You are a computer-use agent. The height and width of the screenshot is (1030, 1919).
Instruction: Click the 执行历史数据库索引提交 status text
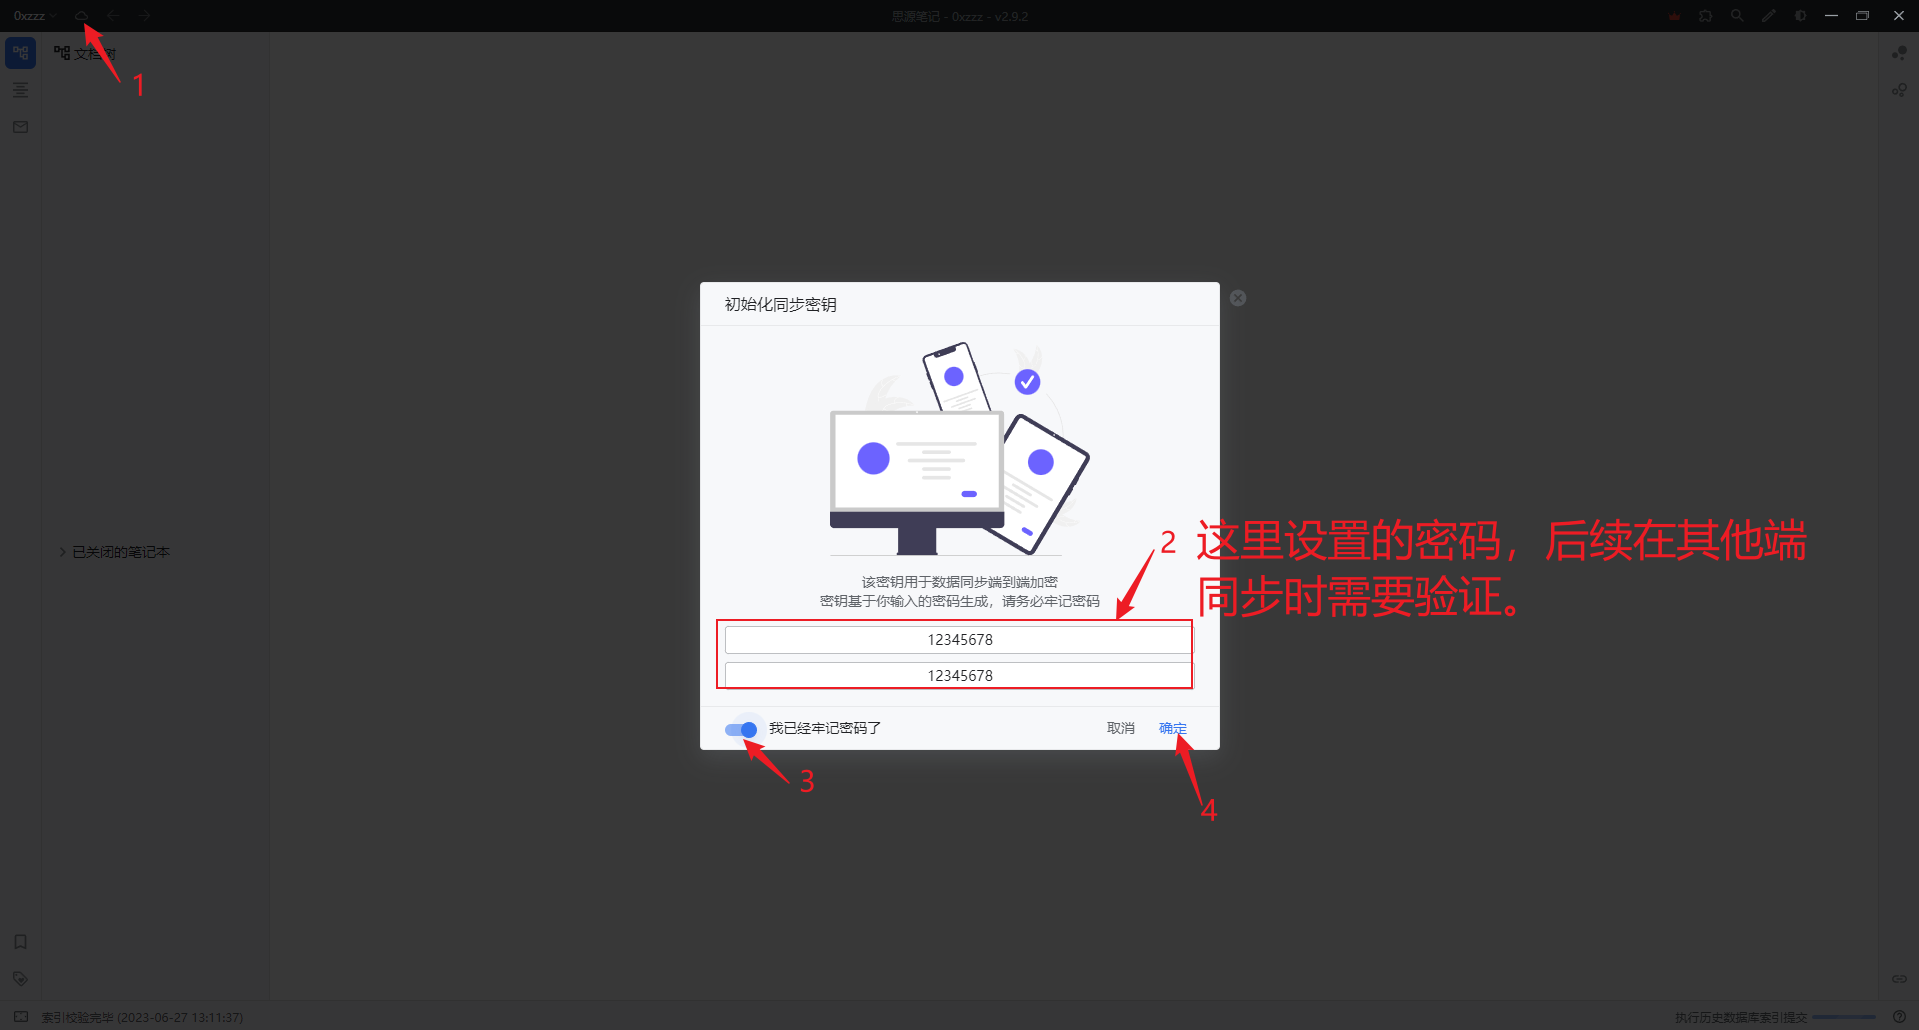[x=1741, y=1018]
